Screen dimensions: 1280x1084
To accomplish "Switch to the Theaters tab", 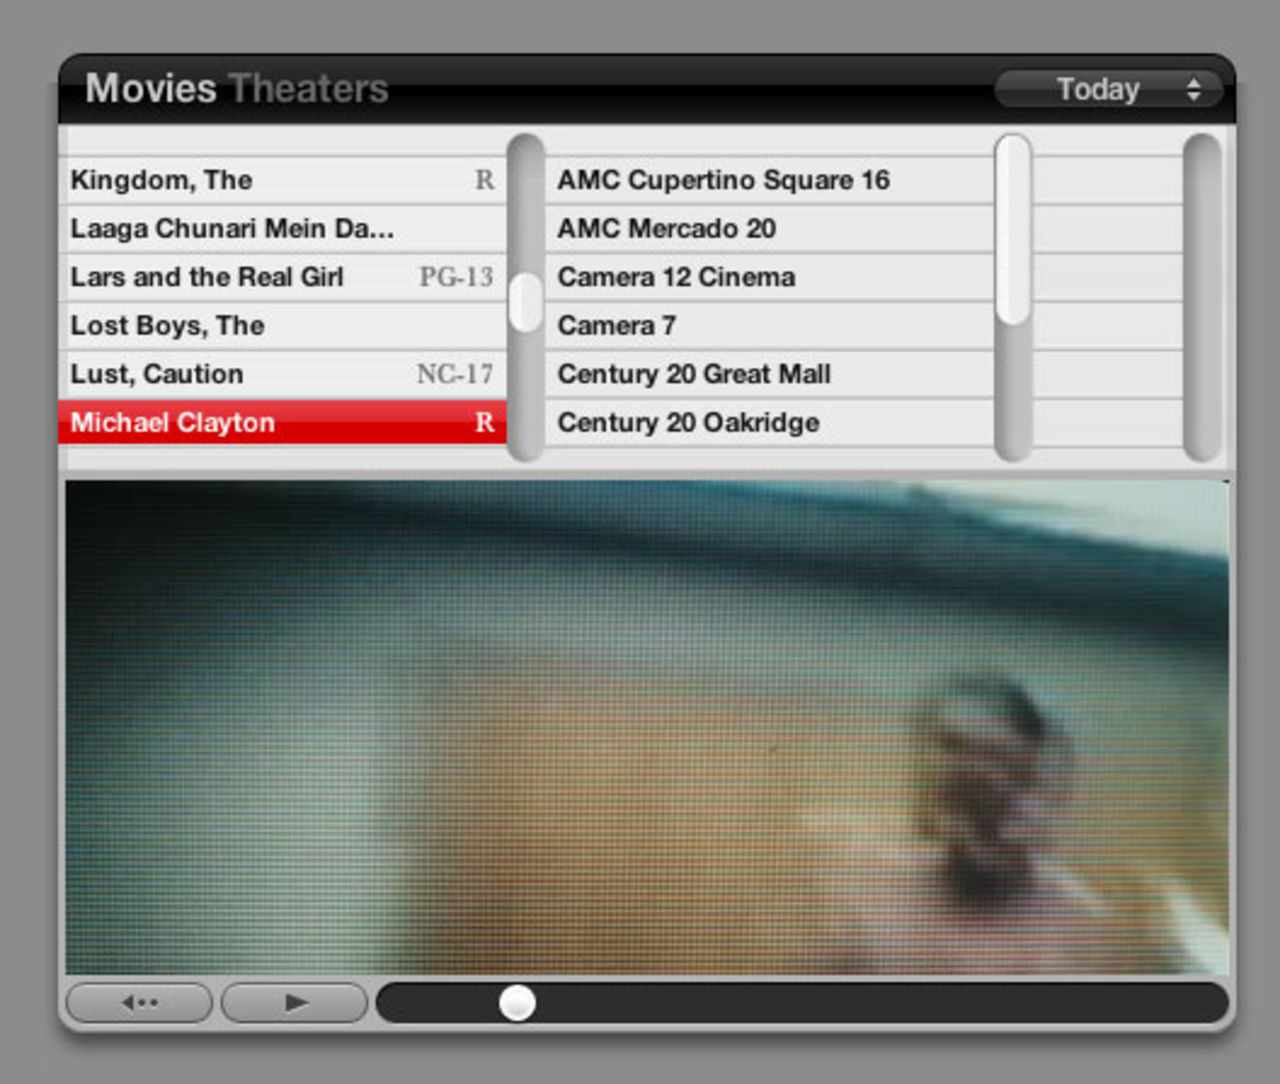I will (x=308, y=89).
